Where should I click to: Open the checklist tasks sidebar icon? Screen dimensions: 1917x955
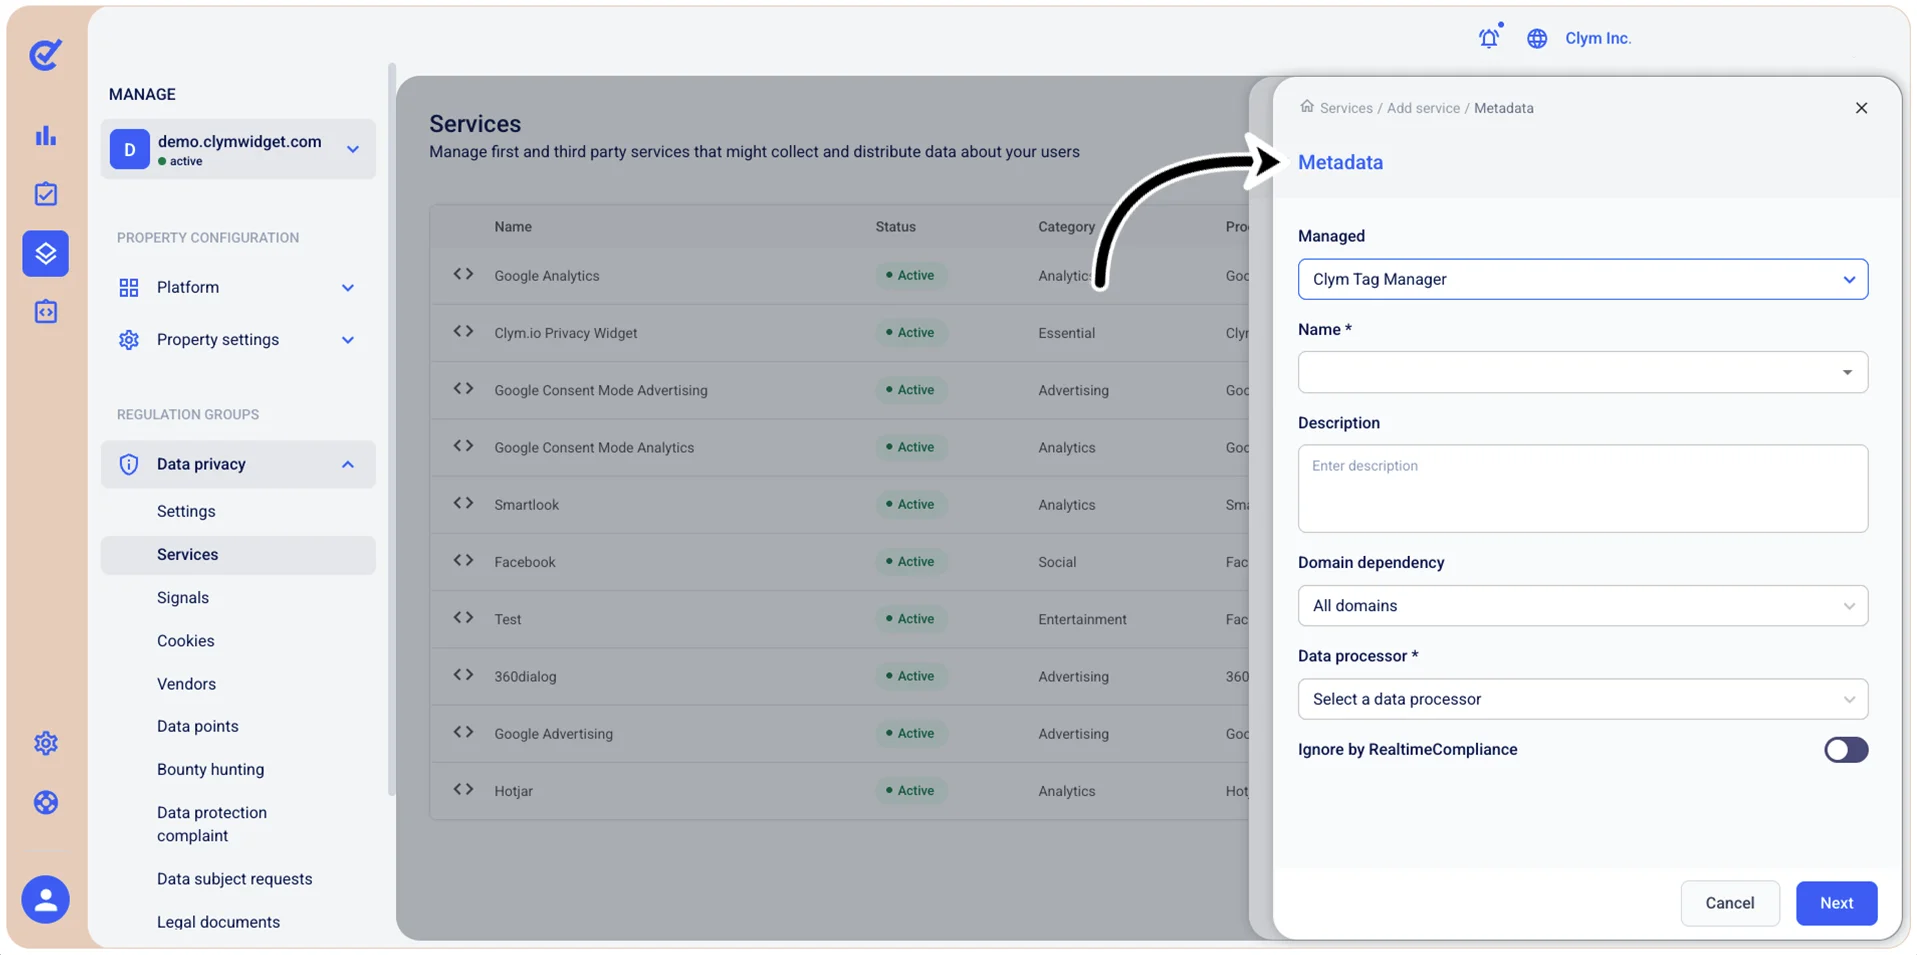46,194
